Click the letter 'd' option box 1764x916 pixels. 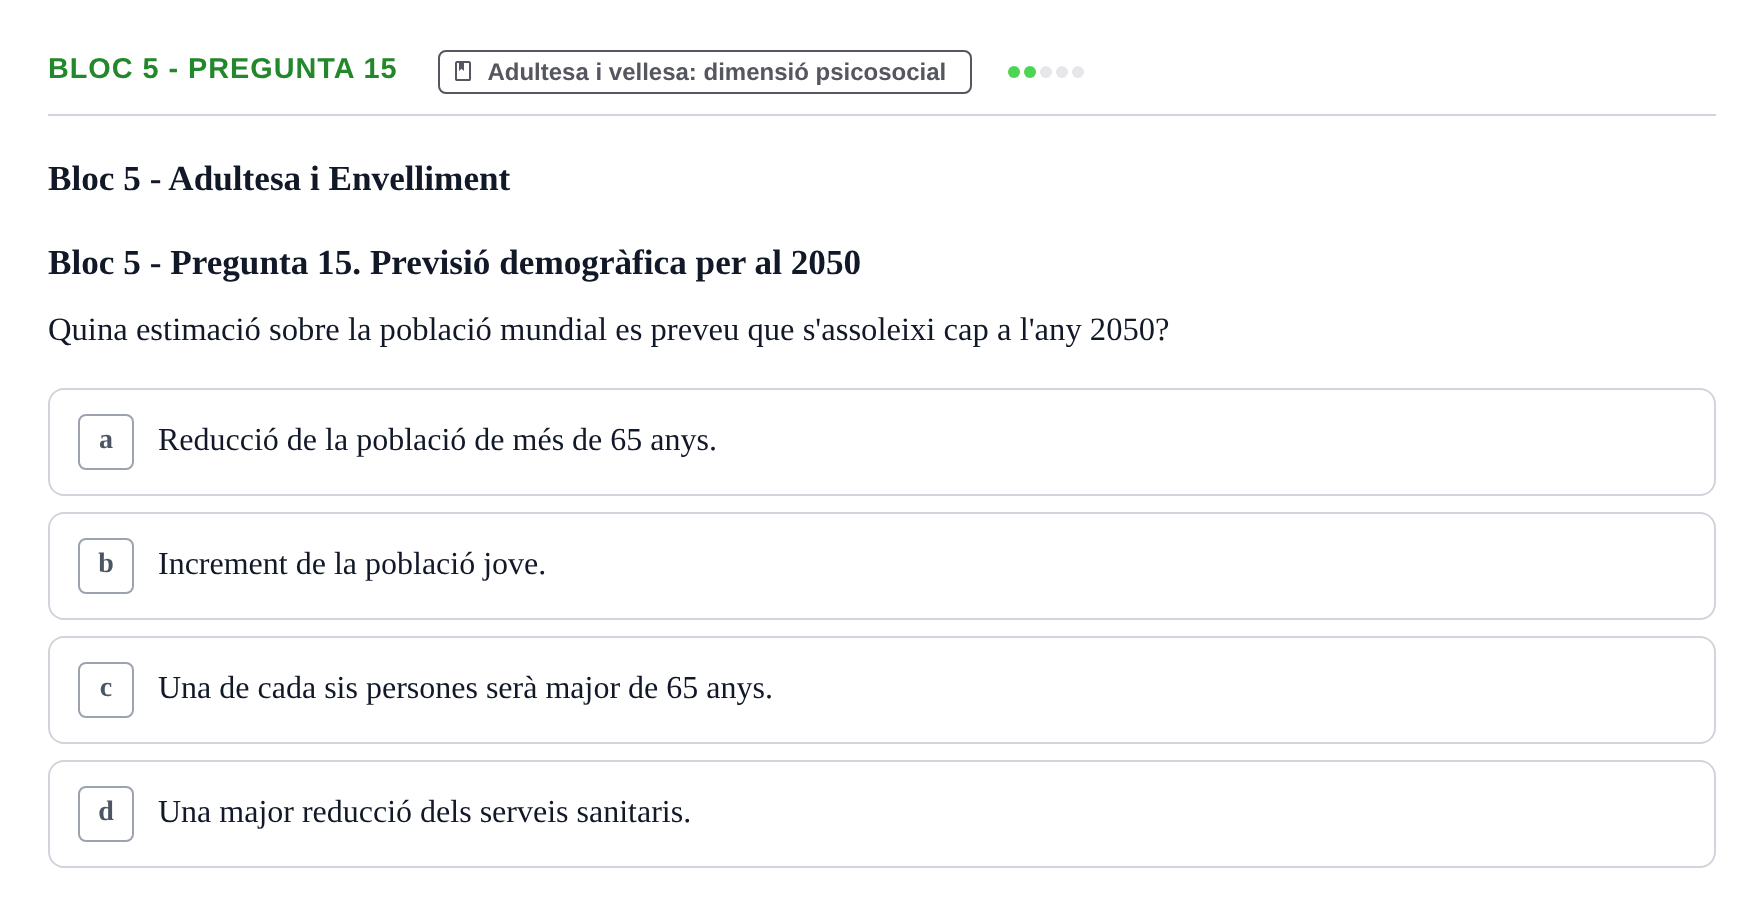click(106, 814)
